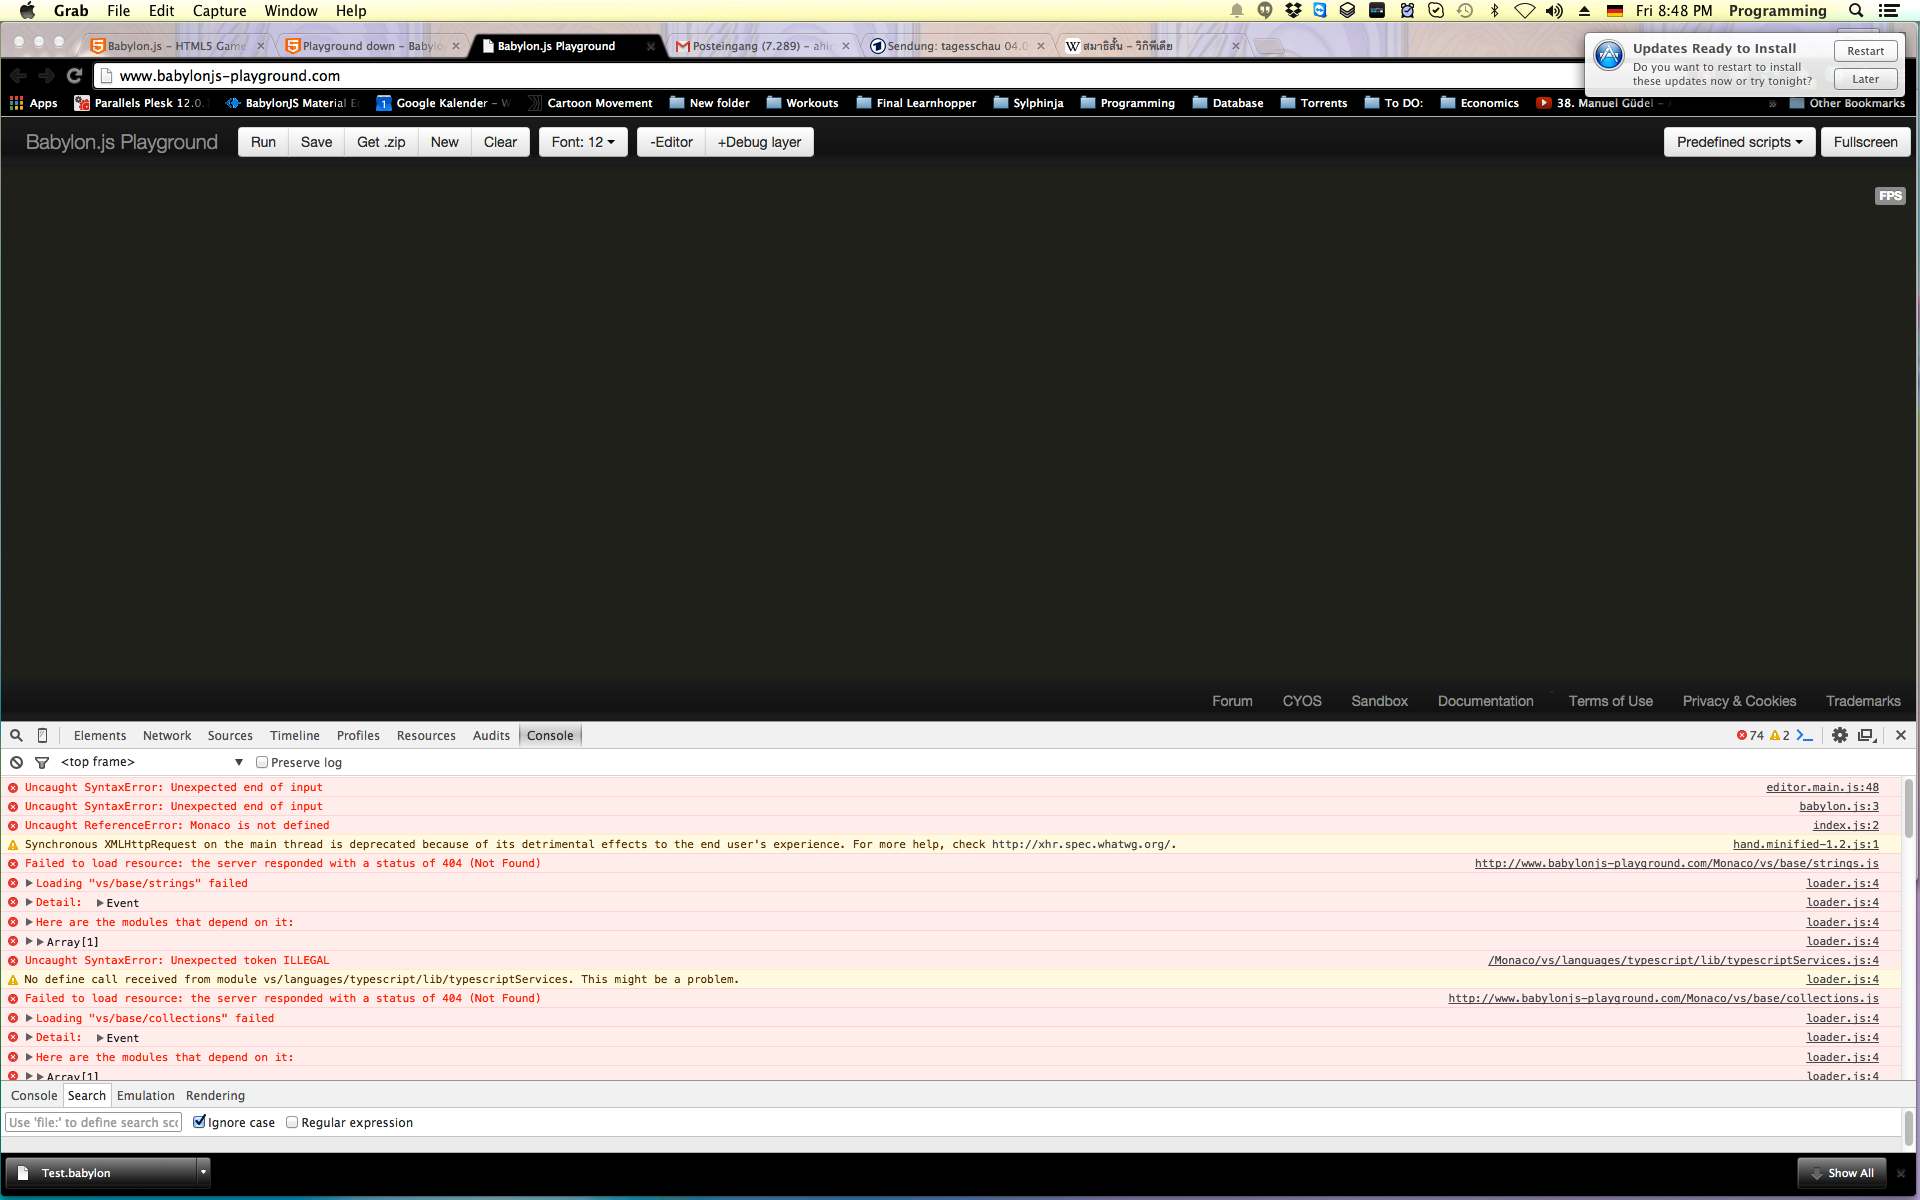
Task: Open the hand.minified-1.2.js:1 source link
Action: (x=1805, y=844)
